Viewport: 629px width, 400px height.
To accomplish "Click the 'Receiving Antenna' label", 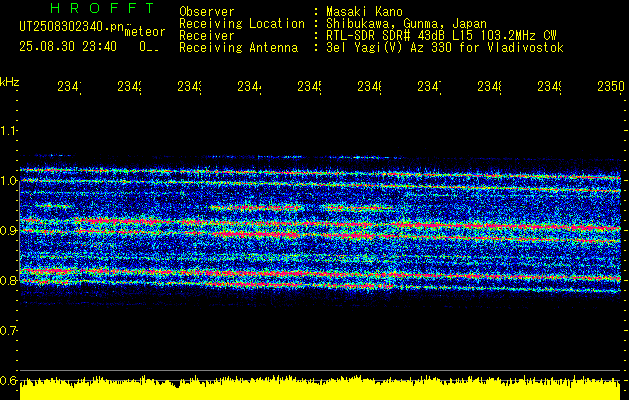I will (238, 48).
